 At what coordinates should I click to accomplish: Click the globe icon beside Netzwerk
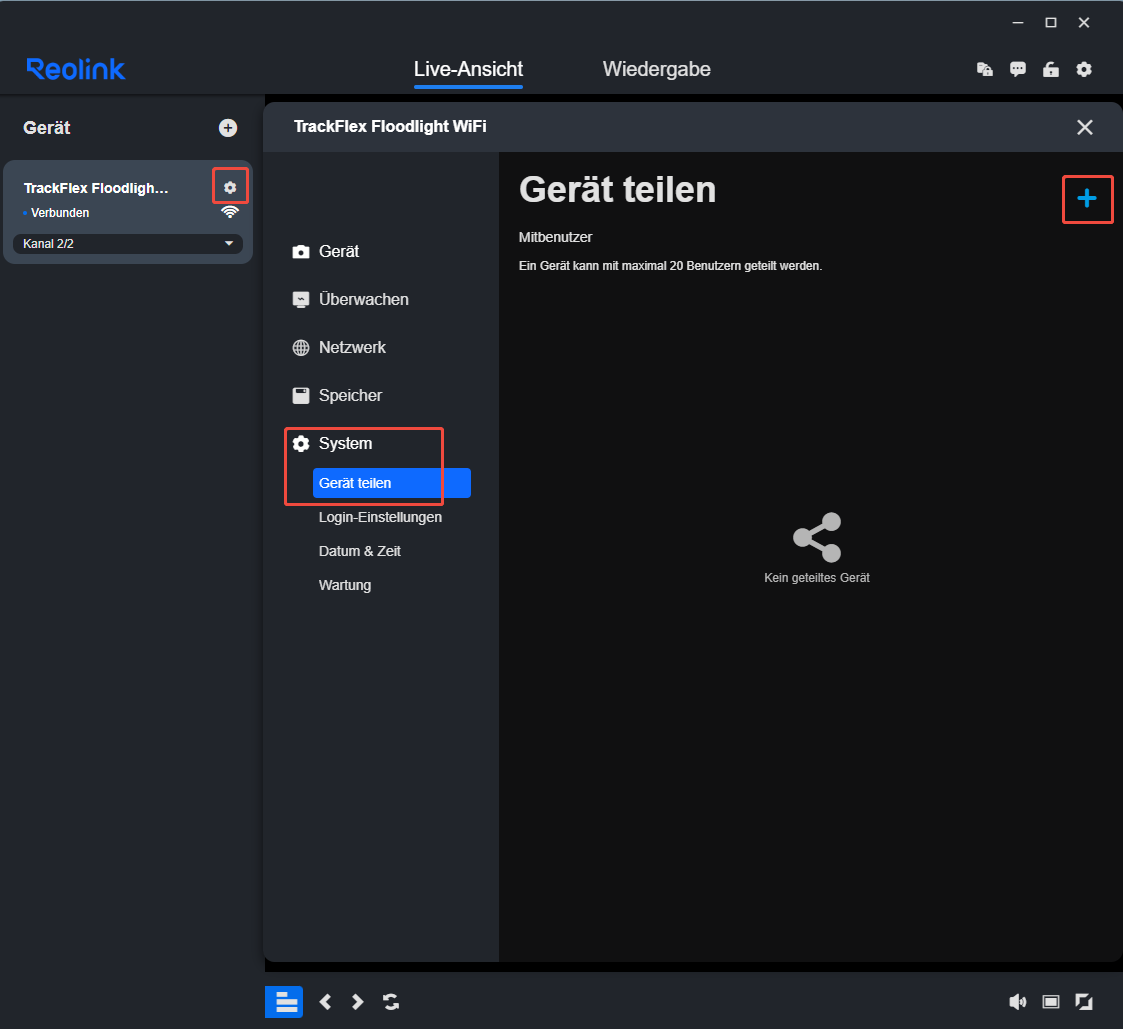pyautogui.click(x=301, y=347)
